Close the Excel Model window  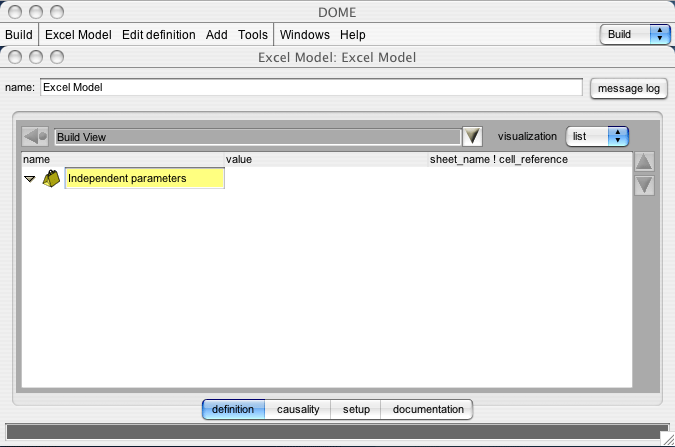coord(15,57)
